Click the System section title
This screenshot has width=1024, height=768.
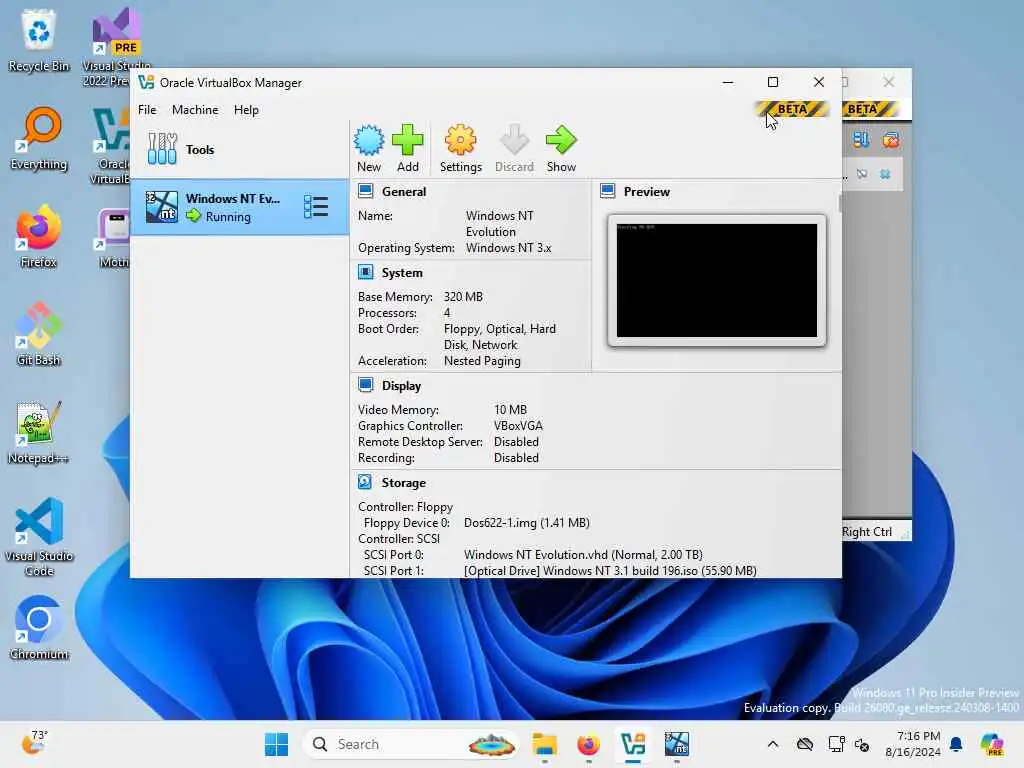[x=402, y=272]
